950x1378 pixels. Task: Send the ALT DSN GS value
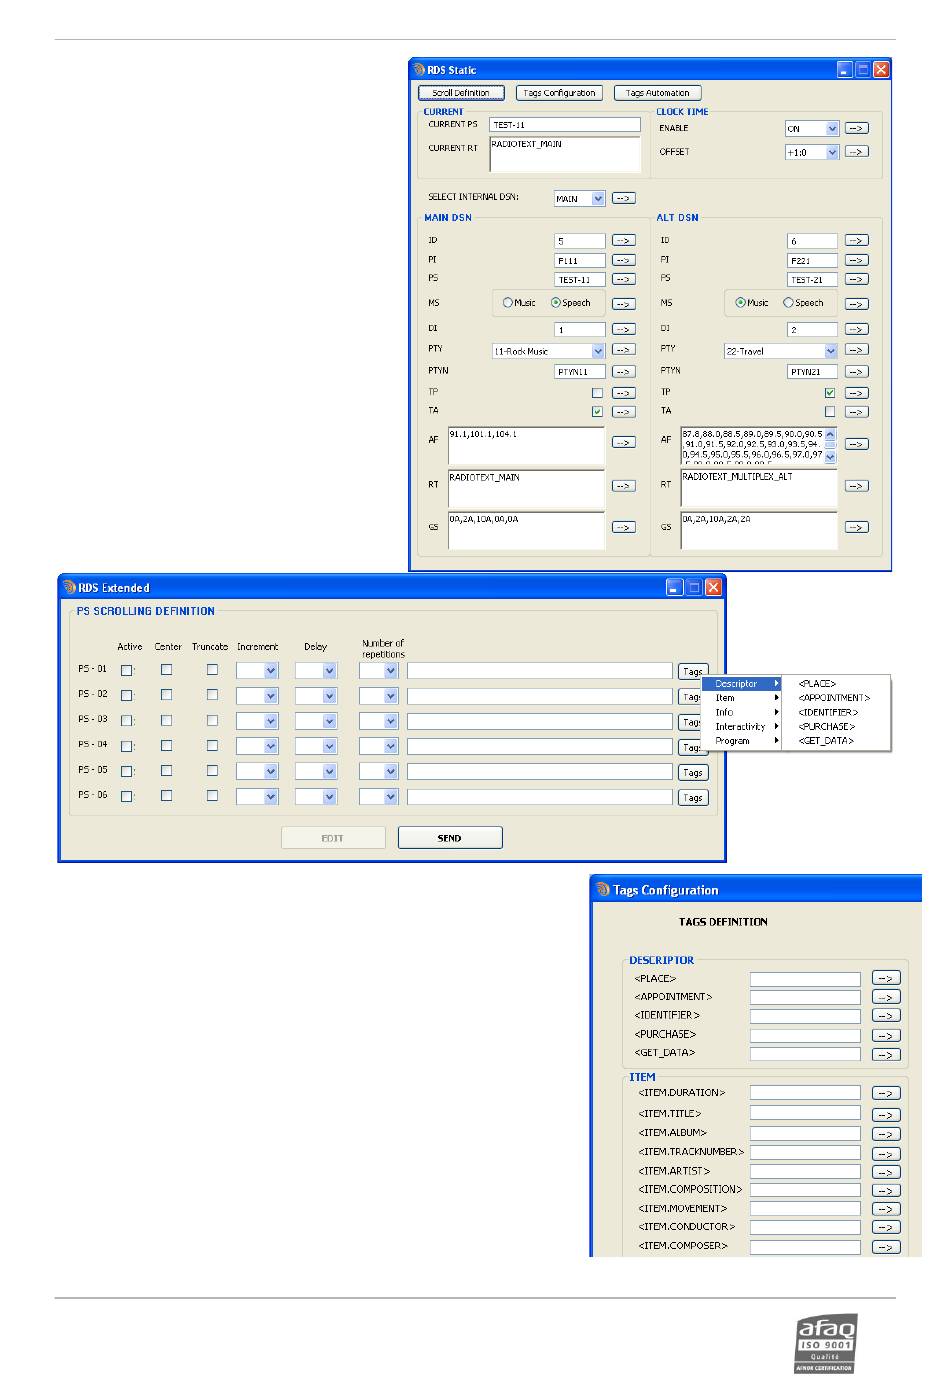856,527
